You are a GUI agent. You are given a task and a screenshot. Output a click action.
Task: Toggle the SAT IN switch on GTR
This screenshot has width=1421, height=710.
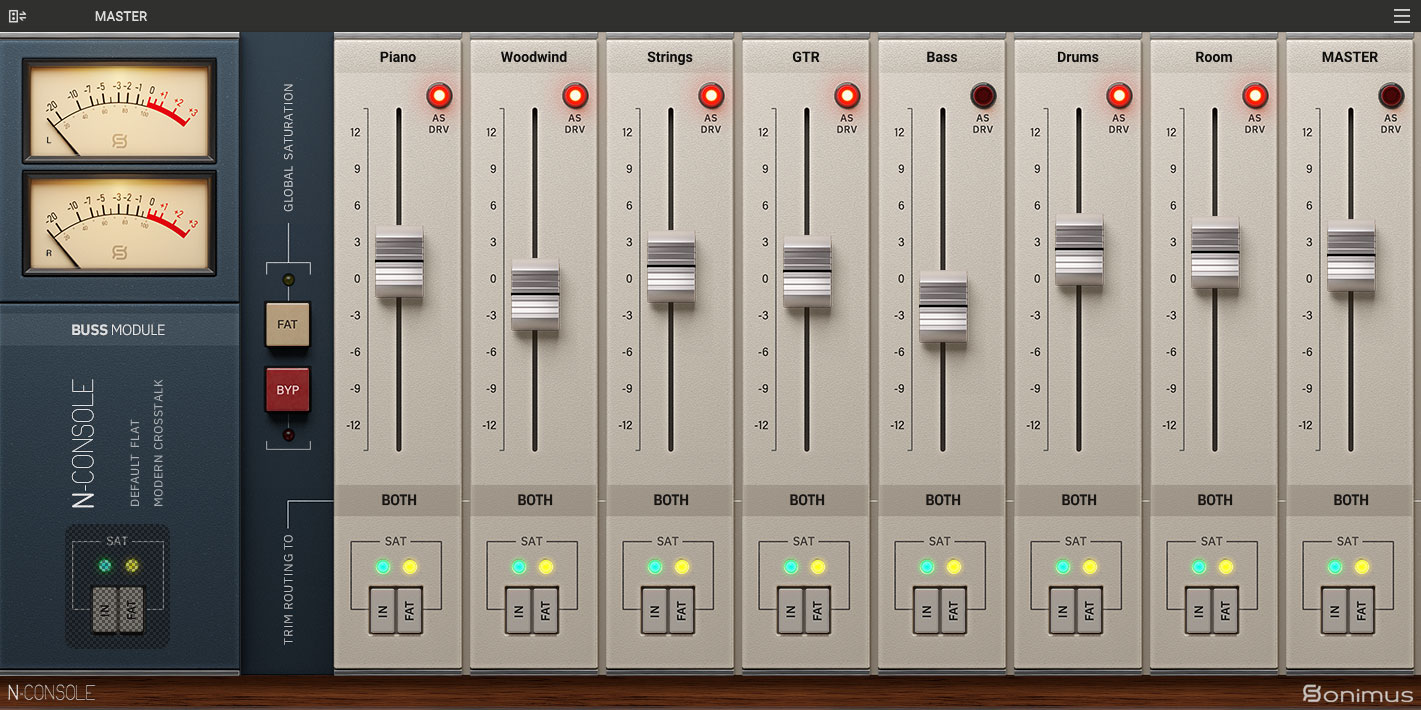792,610
